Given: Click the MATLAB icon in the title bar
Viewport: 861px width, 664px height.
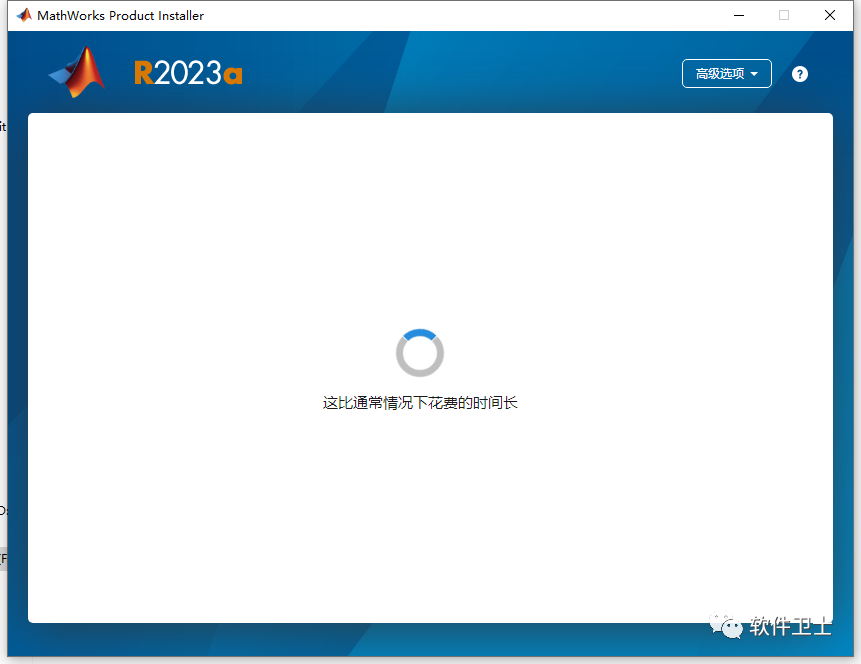Looking at the screenshot, I should point(24,15).
